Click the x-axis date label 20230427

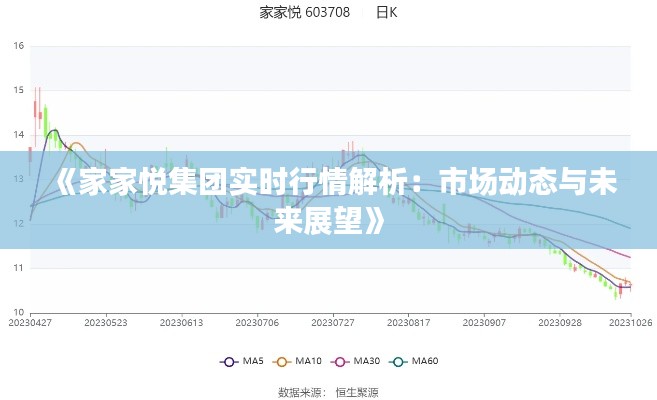tap(30, 323)
